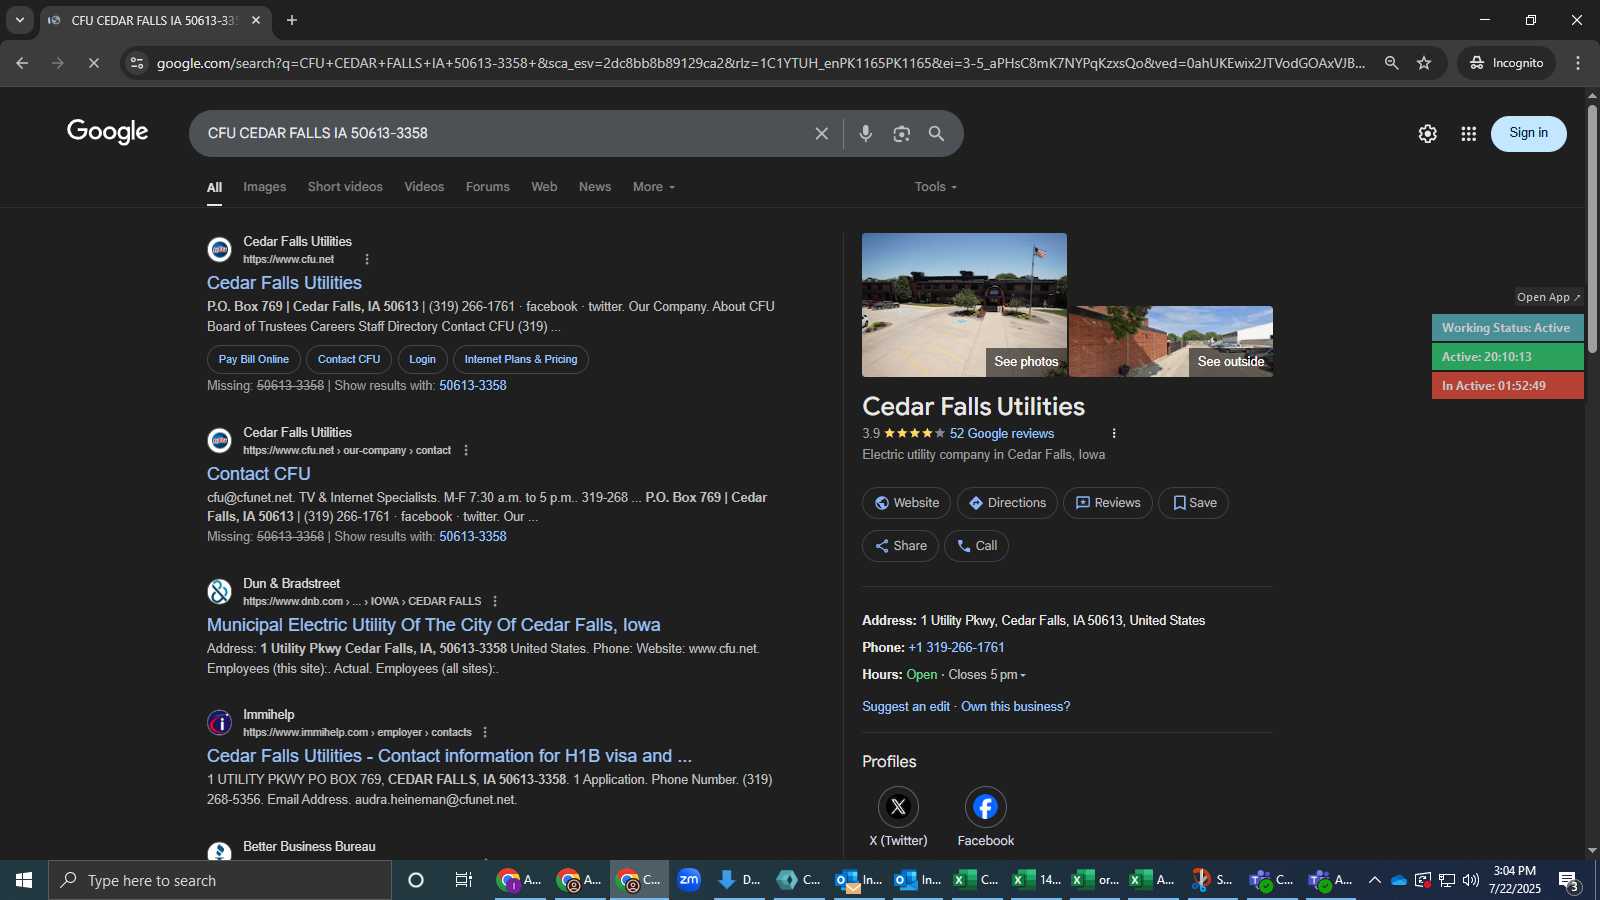The image size is (1600, 900).
Task: Open Reviews button in knowledge panel
Action: coord(1108,503)
